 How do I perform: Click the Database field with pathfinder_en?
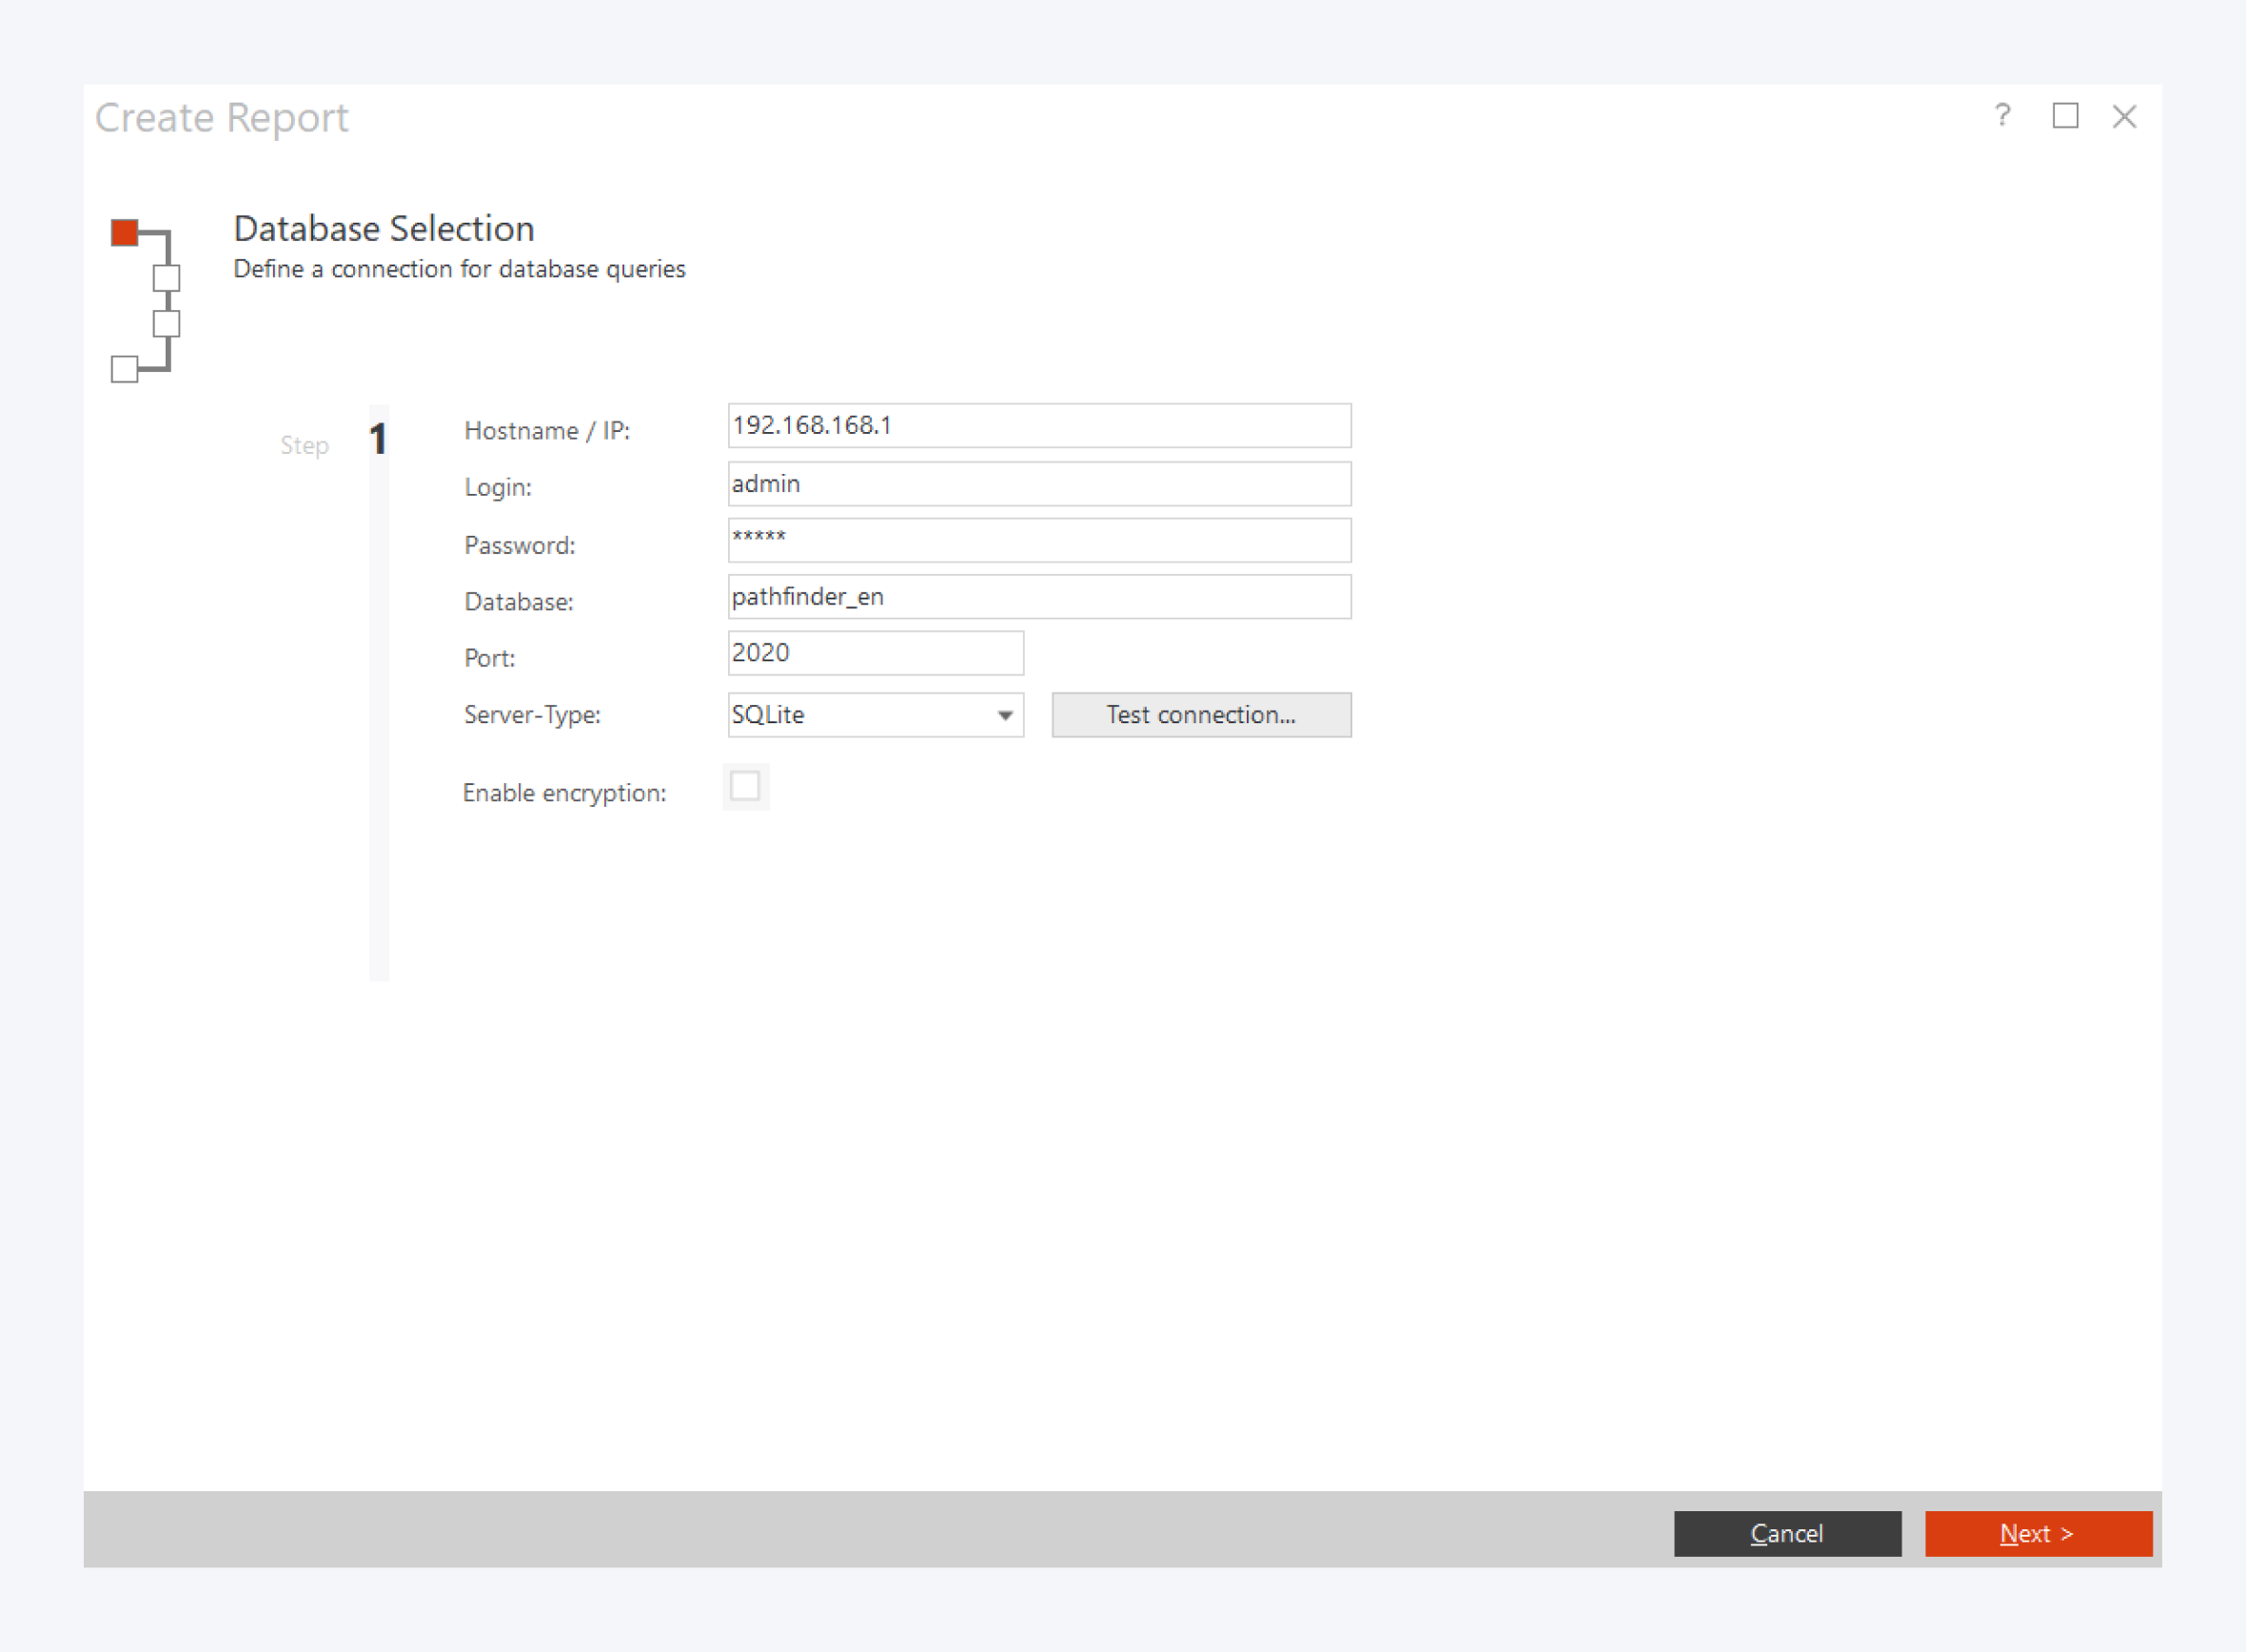(x=1039, y=597)
